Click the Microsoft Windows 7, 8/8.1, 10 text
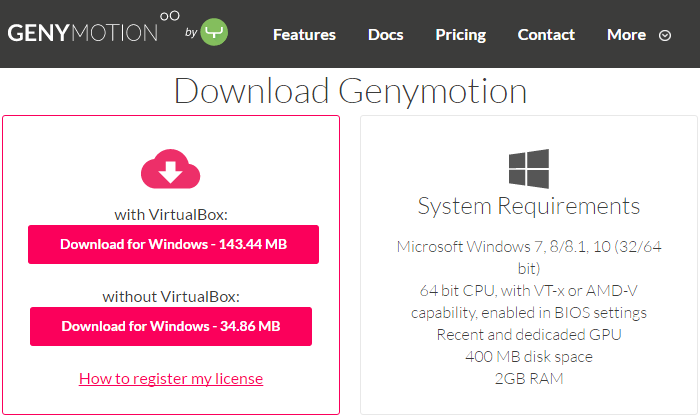The image size is (700, 420). pos(529,258)
